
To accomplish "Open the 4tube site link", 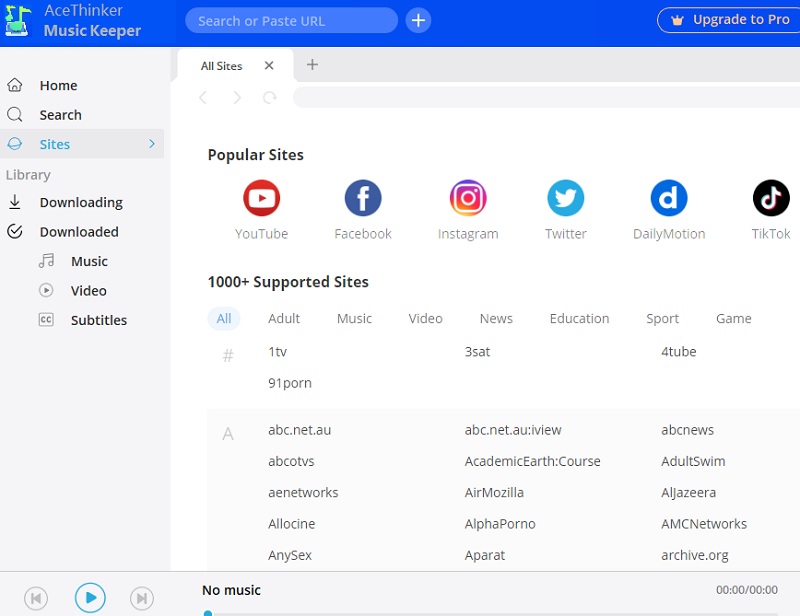I will click(x=679, y=352).
